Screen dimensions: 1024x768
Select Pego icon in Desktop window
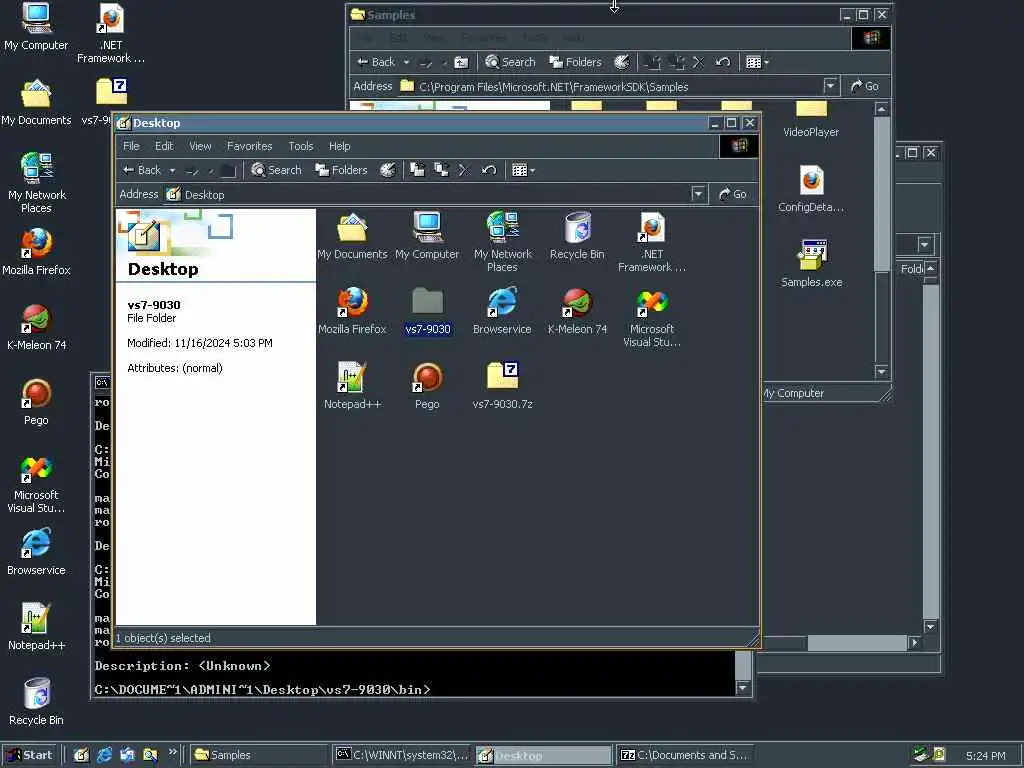pyautogui.click(x=427, y=386)
